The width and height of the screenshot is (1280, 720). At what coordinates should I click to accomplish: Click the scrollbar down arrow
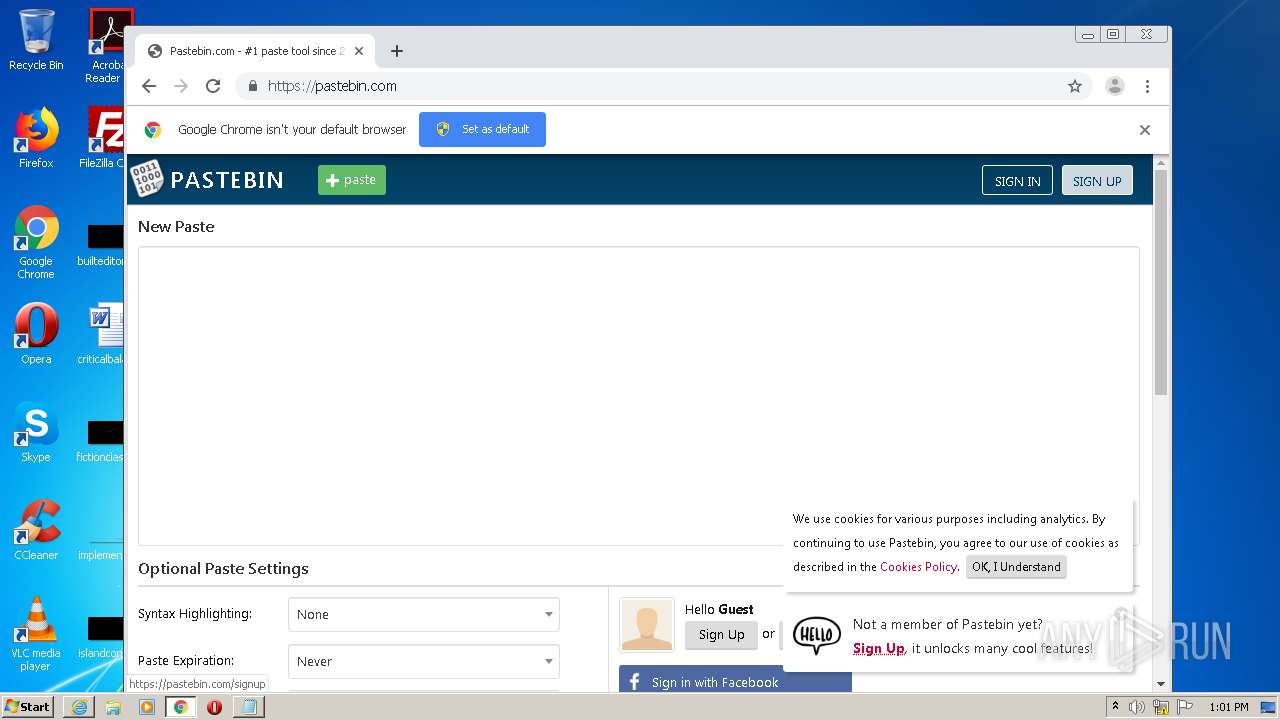coord(1161,684)
